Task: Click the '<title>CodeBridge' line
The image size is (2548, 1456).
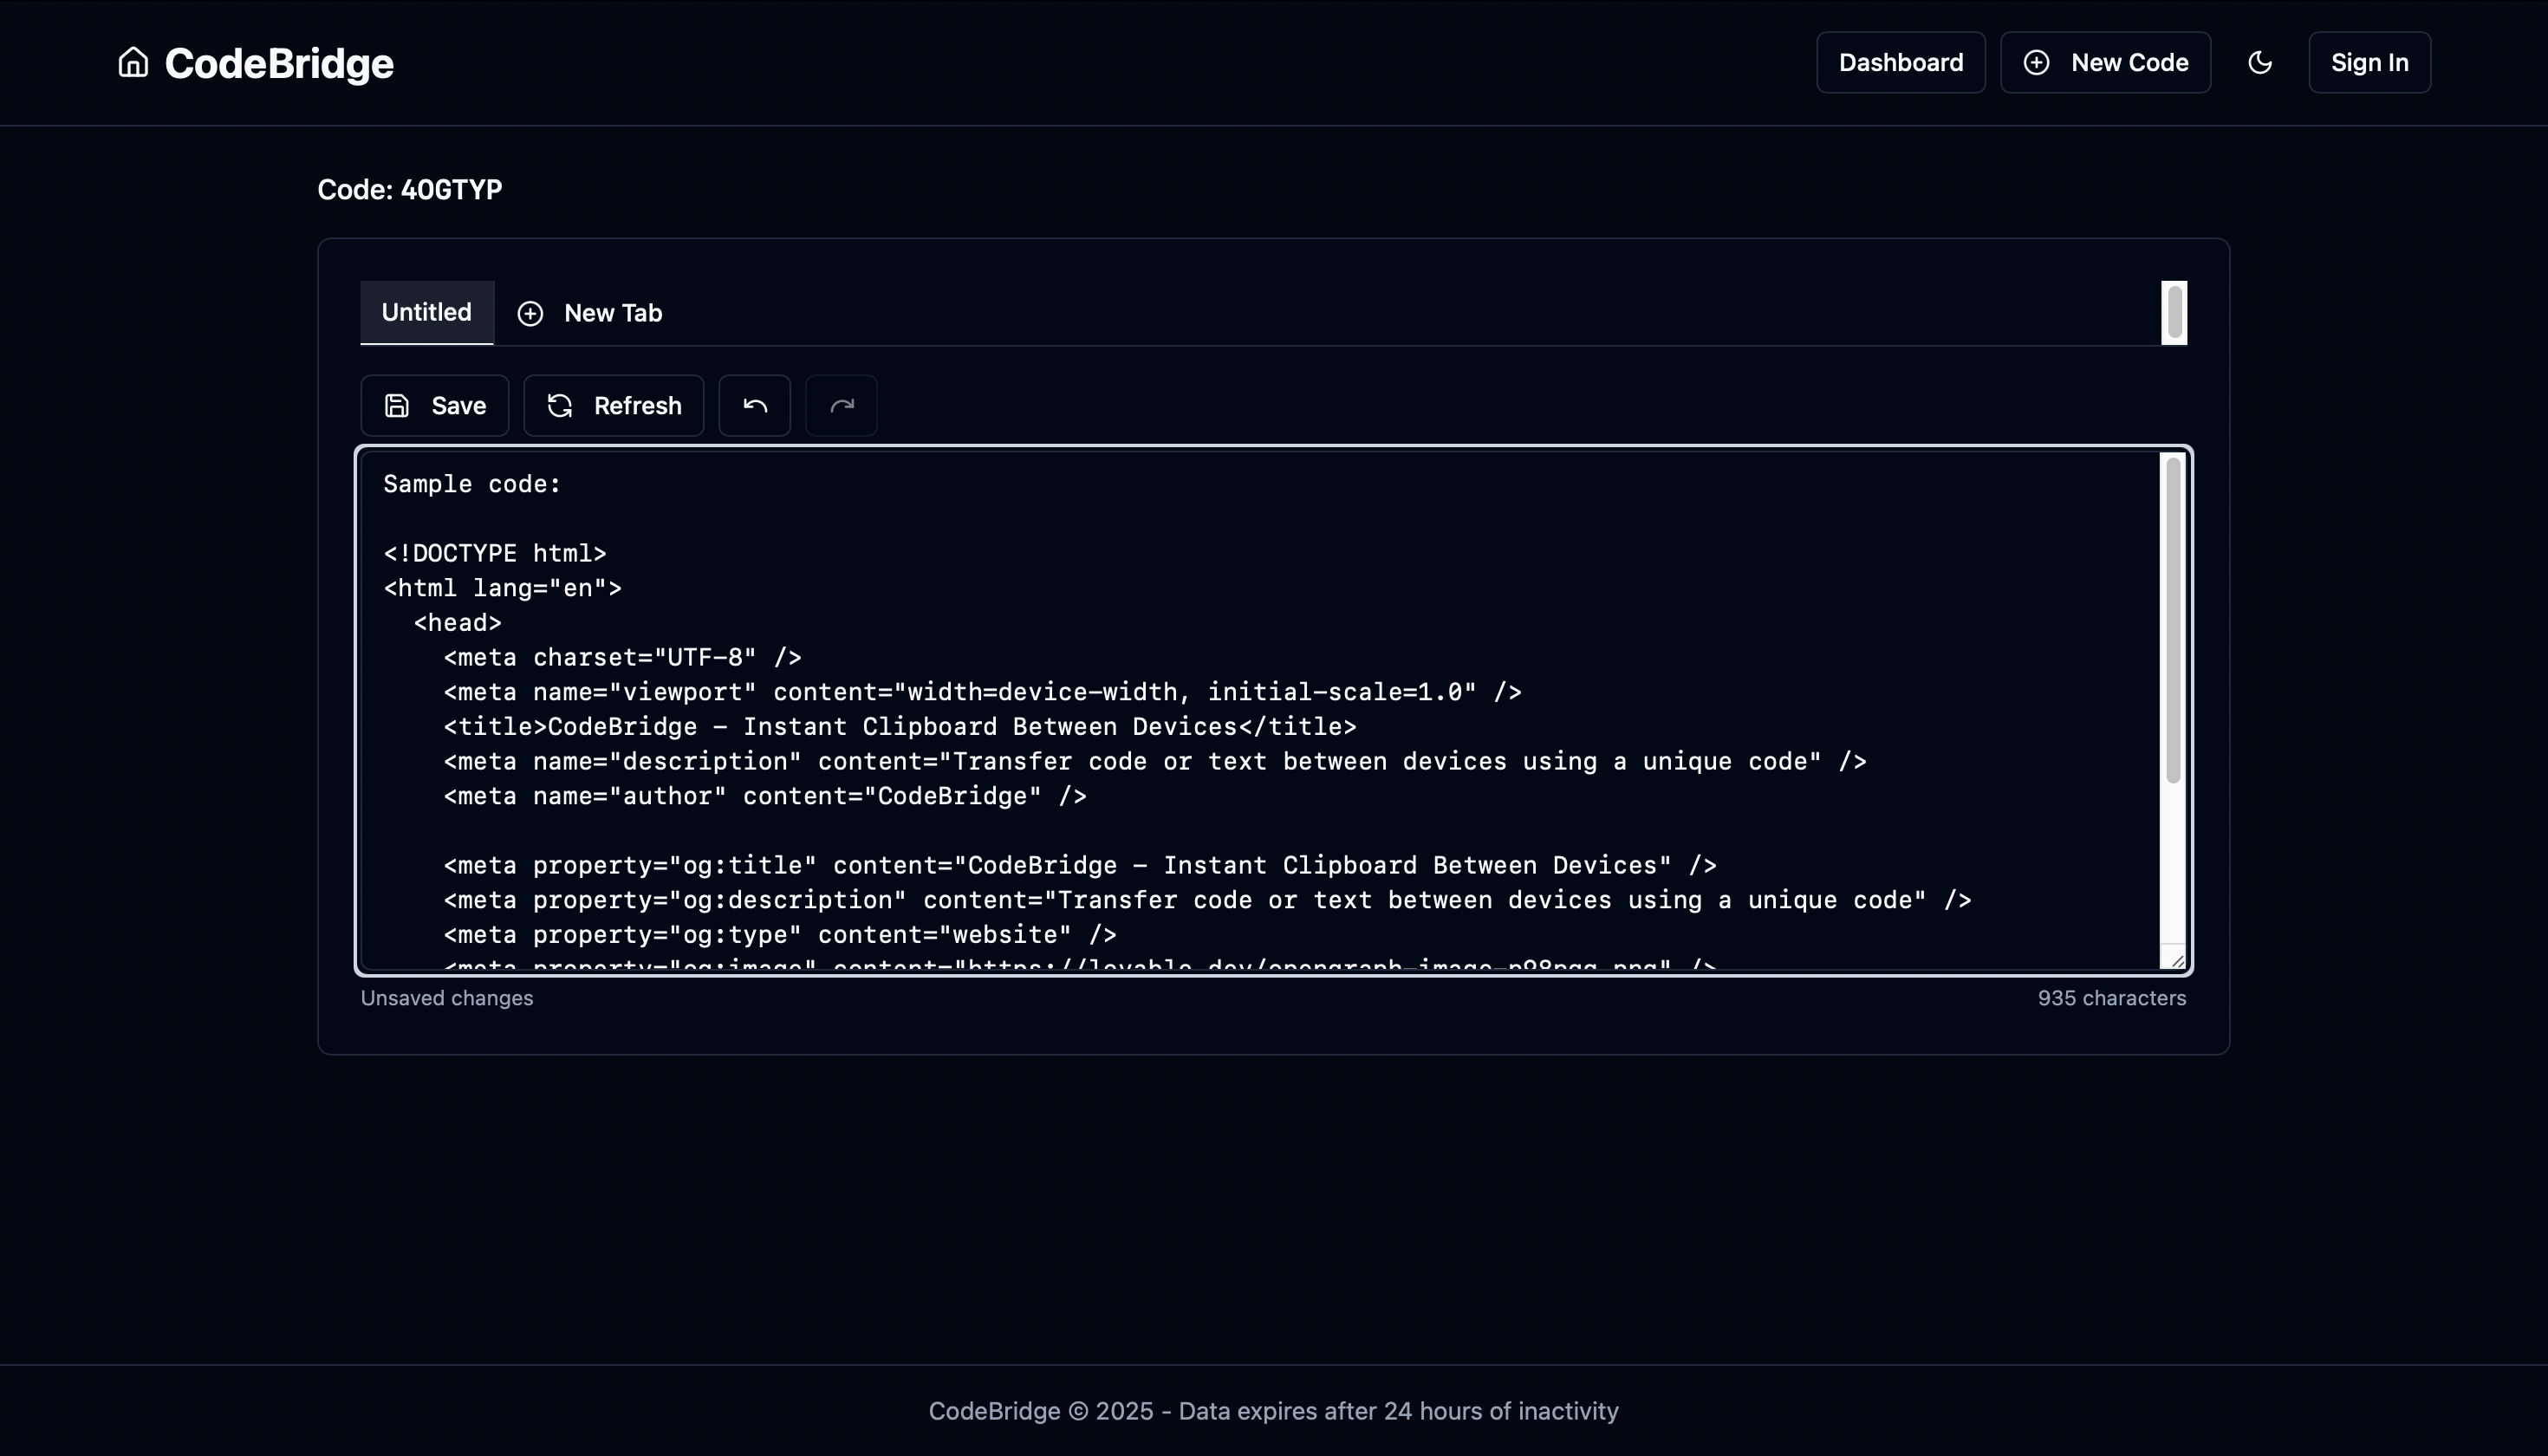Action: 900,726
